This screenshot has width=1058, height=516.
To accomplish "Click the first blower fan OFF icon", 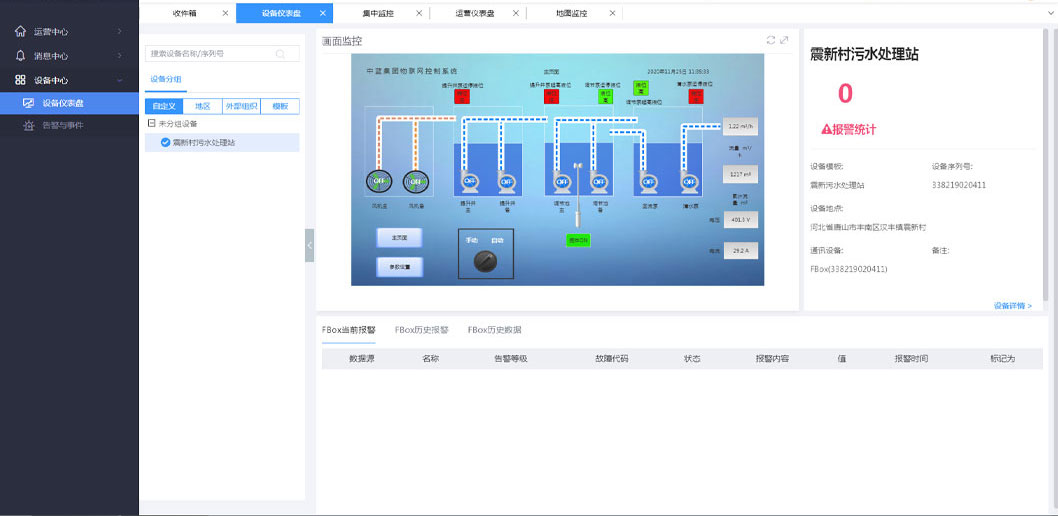I will (379, 182).
